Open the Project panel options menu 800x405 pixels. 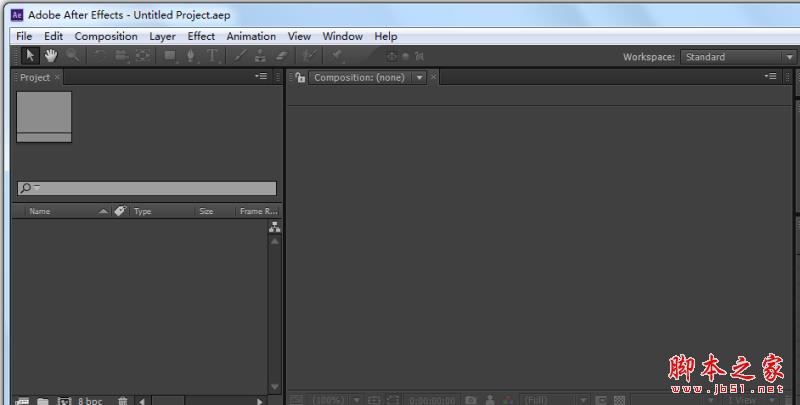click(x=261, y=77)
